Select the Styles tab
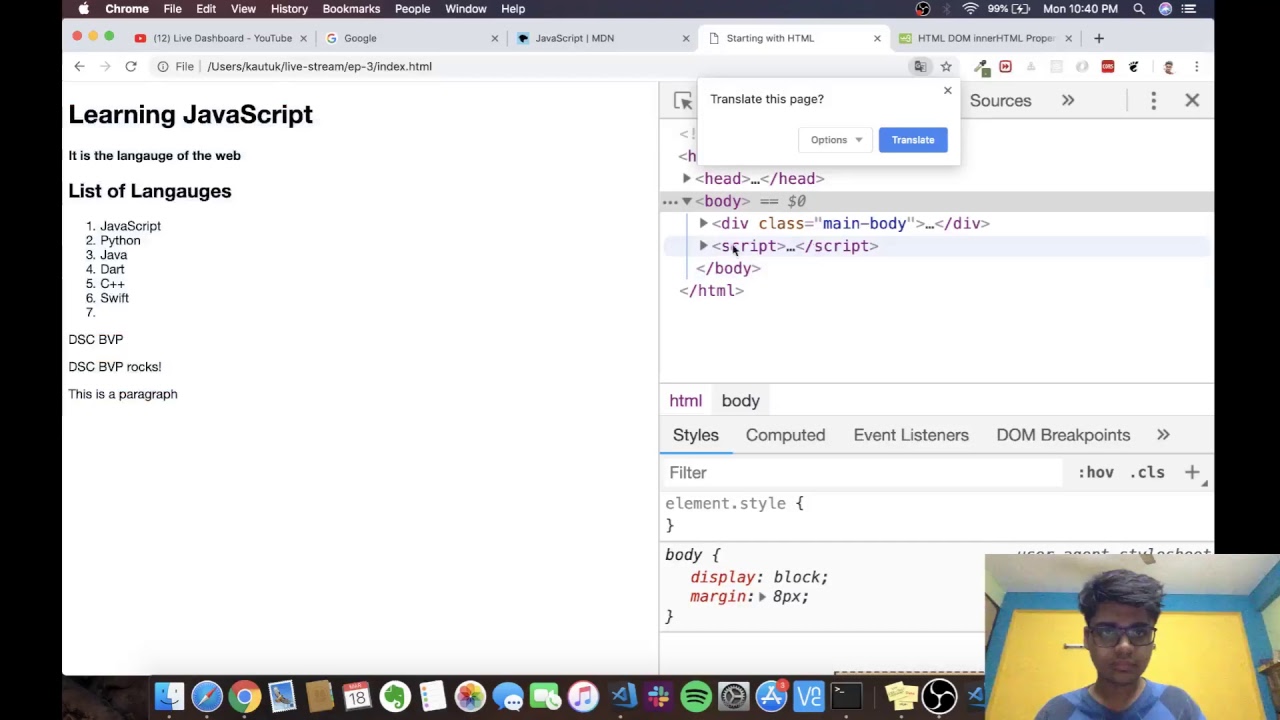This screenshot has width=1280, height=720. [x=696, y=435]
